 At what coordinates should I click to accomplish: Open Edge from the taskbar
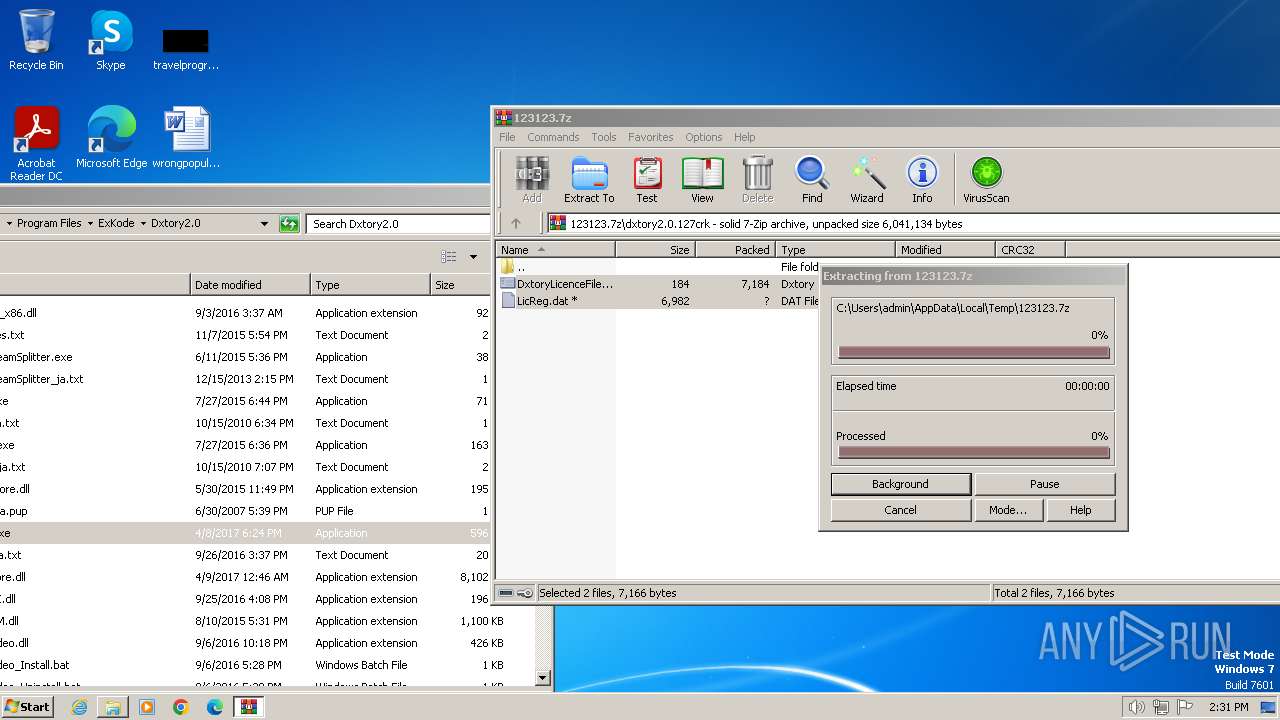coord(215,707)
